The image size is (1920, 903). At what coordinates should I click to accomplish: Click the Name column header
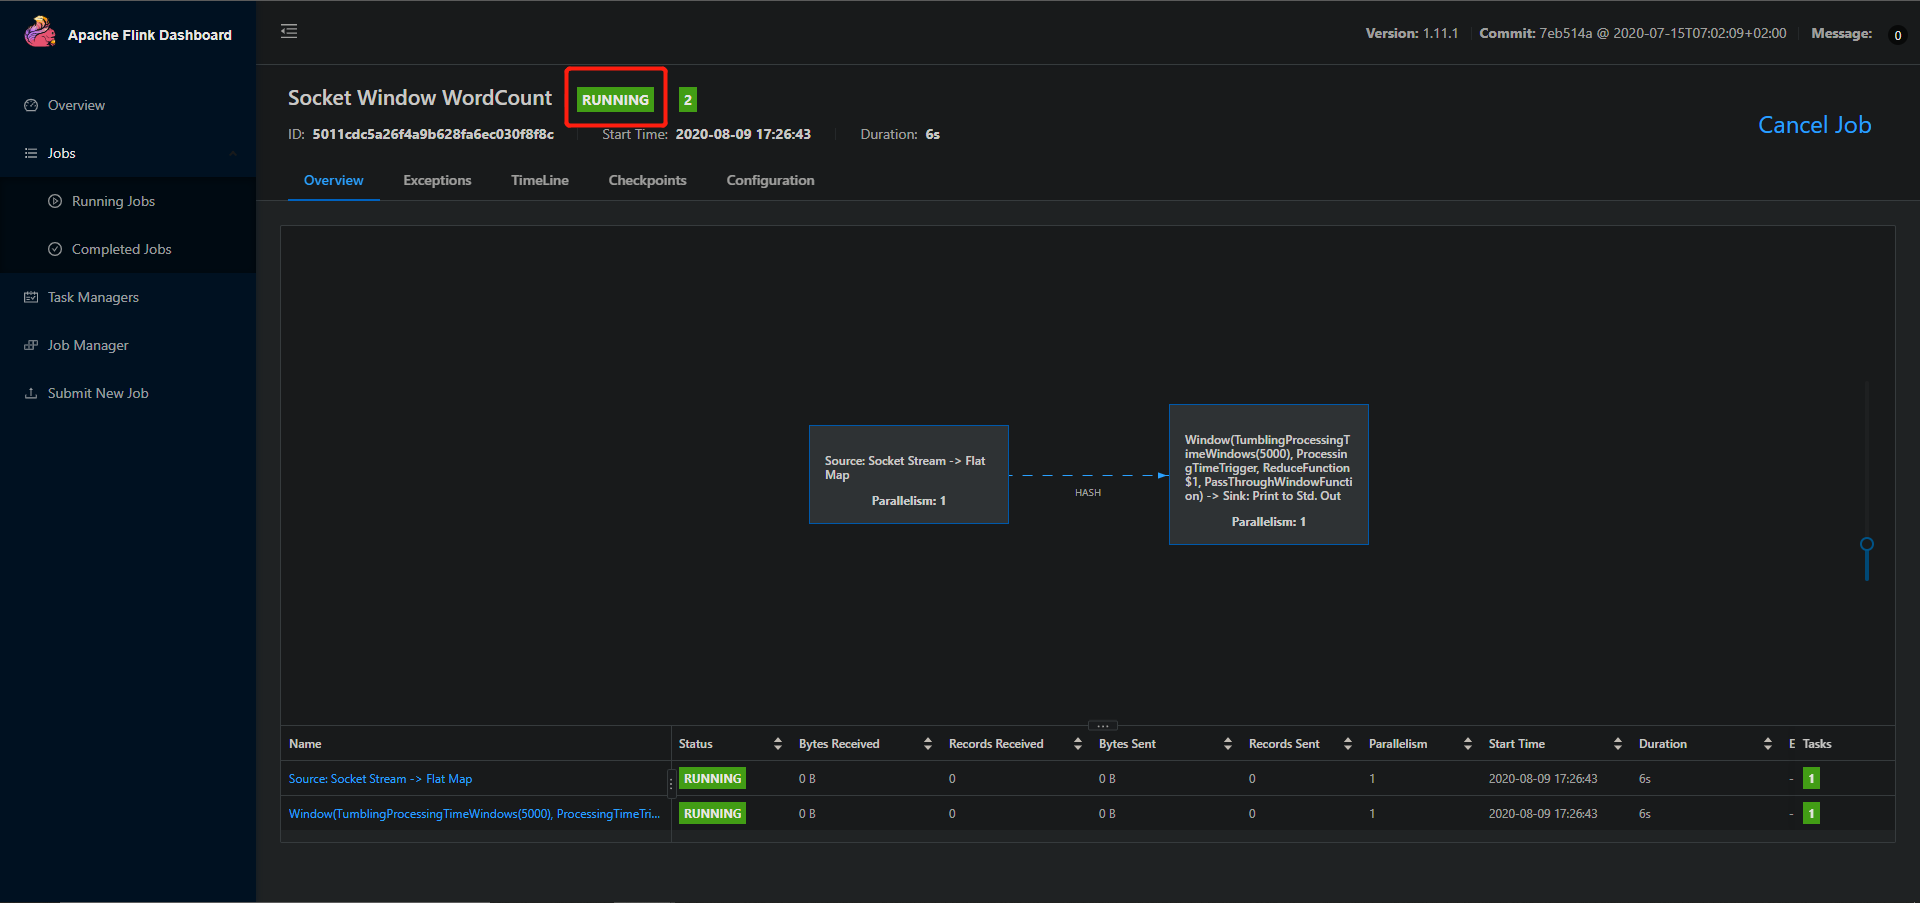(305, 743)
